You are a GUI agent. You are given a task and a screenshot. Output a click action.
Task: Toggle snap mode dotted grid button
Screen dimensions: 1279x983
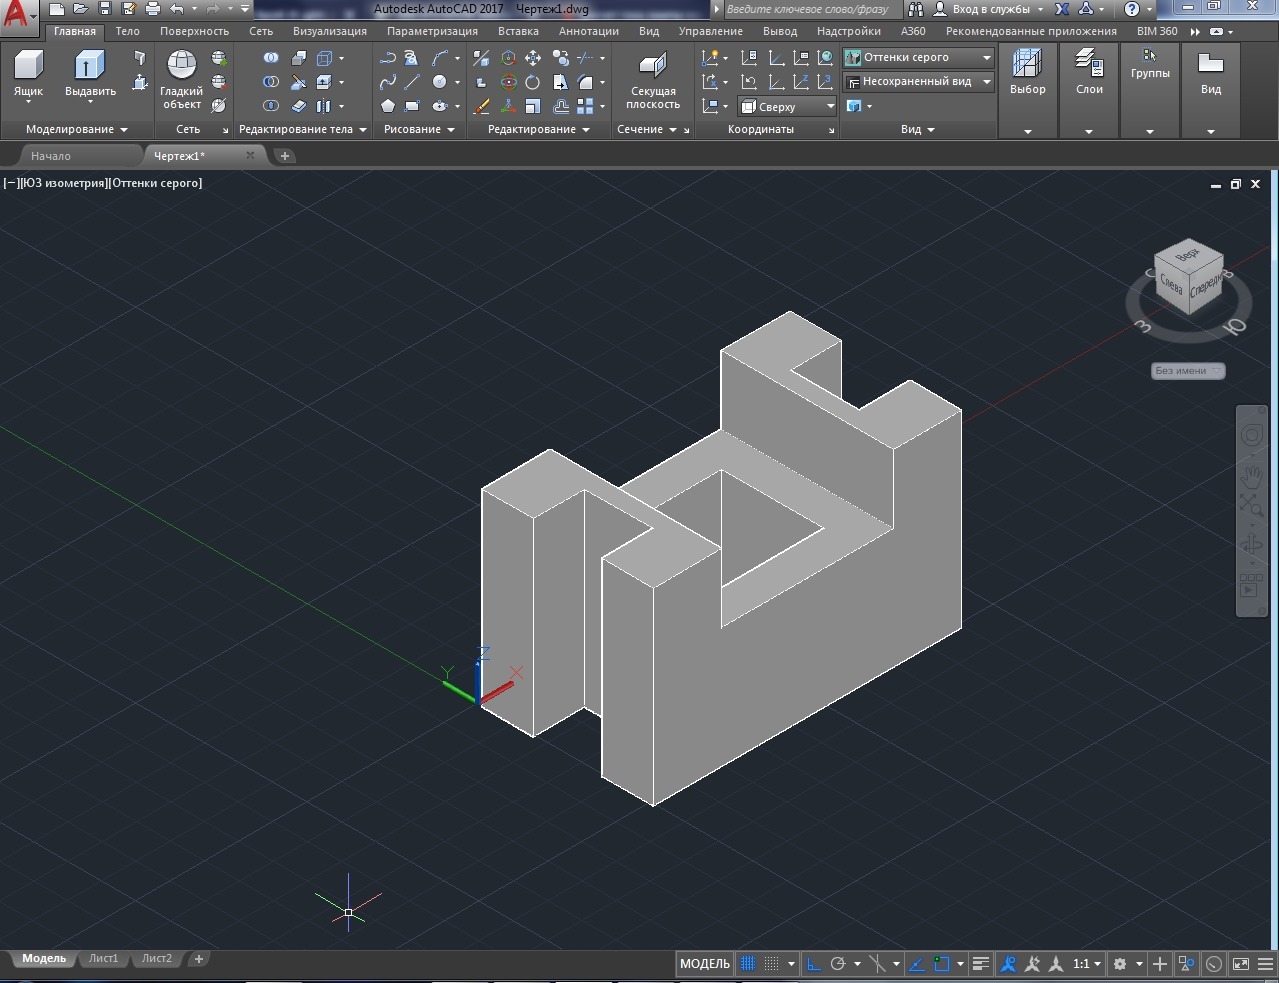[772, 964]
